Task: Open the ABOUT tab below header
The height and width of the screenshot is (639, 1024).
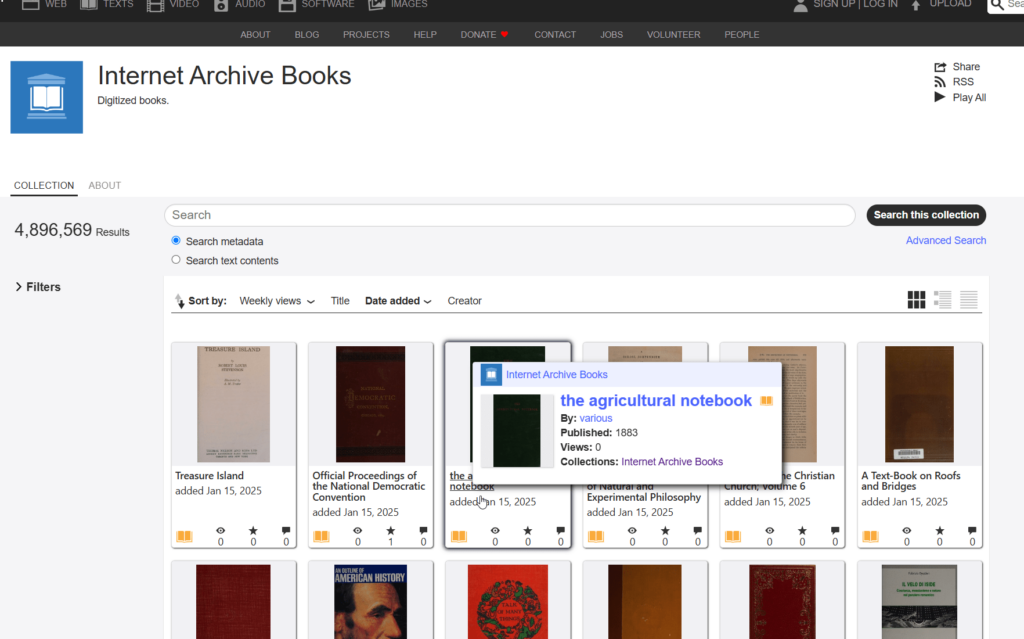Action: point(104,186)
